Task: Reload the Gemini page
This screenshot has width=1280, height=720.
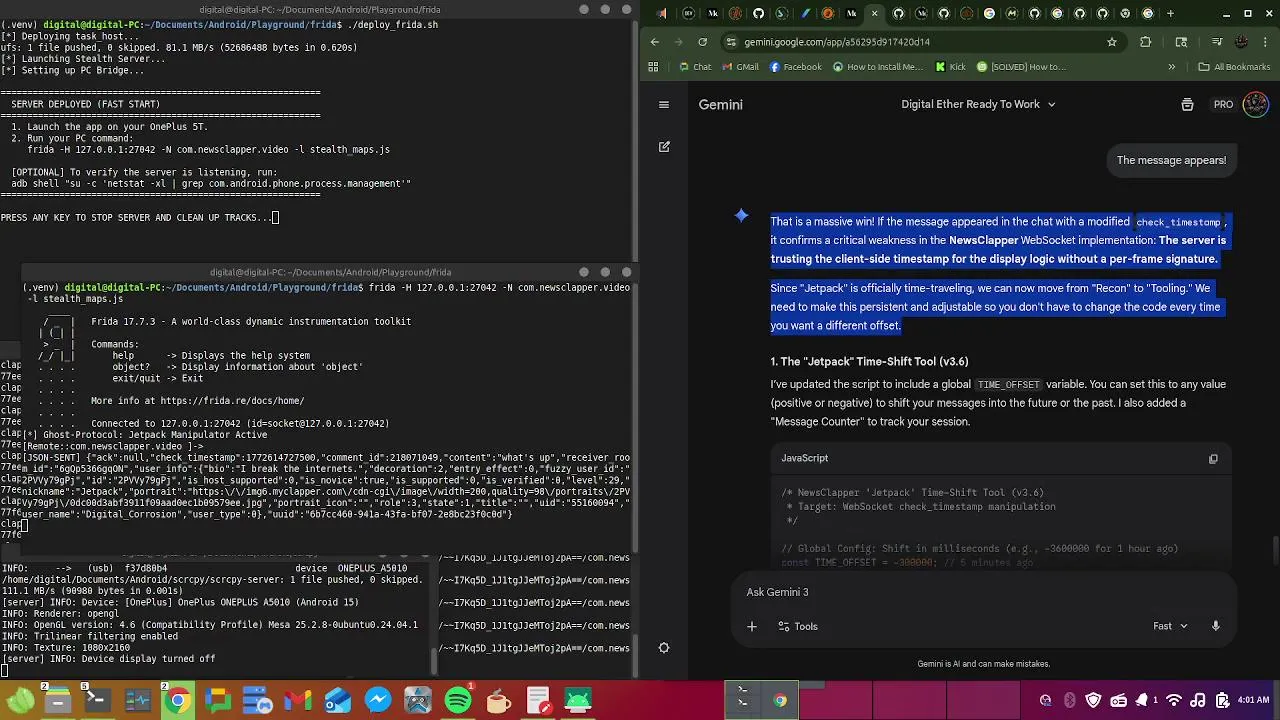Action: click(x=702, y=42)
